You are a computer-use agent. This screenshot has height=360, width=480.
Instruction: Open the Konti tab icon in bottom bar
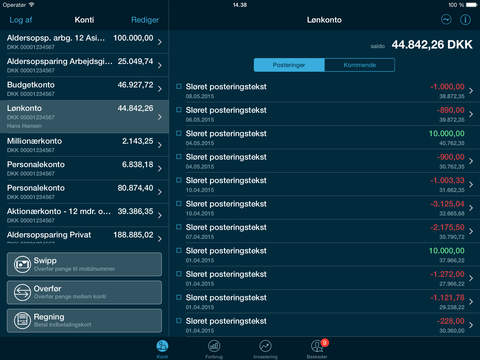pos(162,346)
